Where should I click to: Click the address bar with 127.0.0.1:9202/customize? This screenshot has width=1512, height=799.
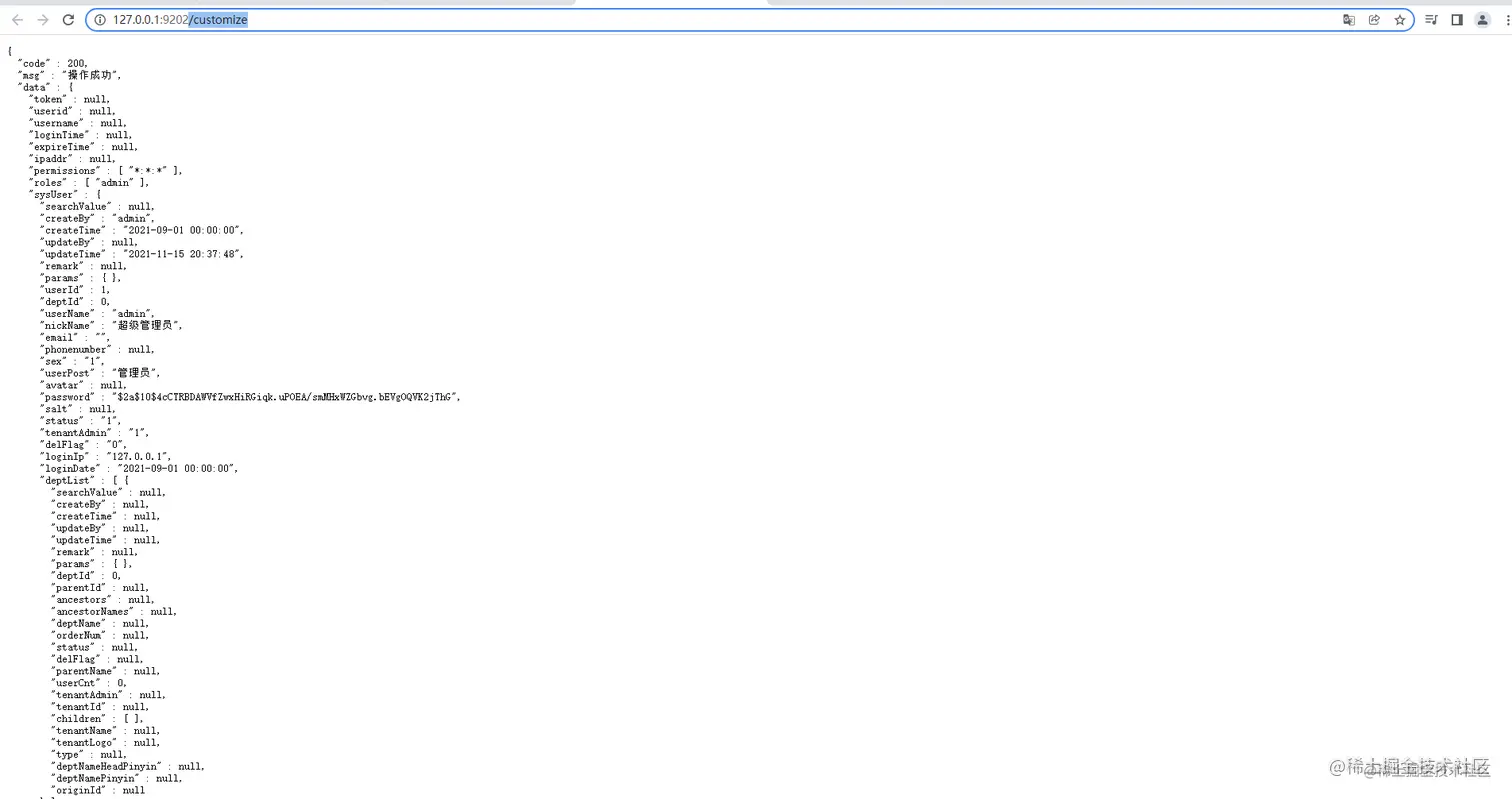click(x=750, y=20)
